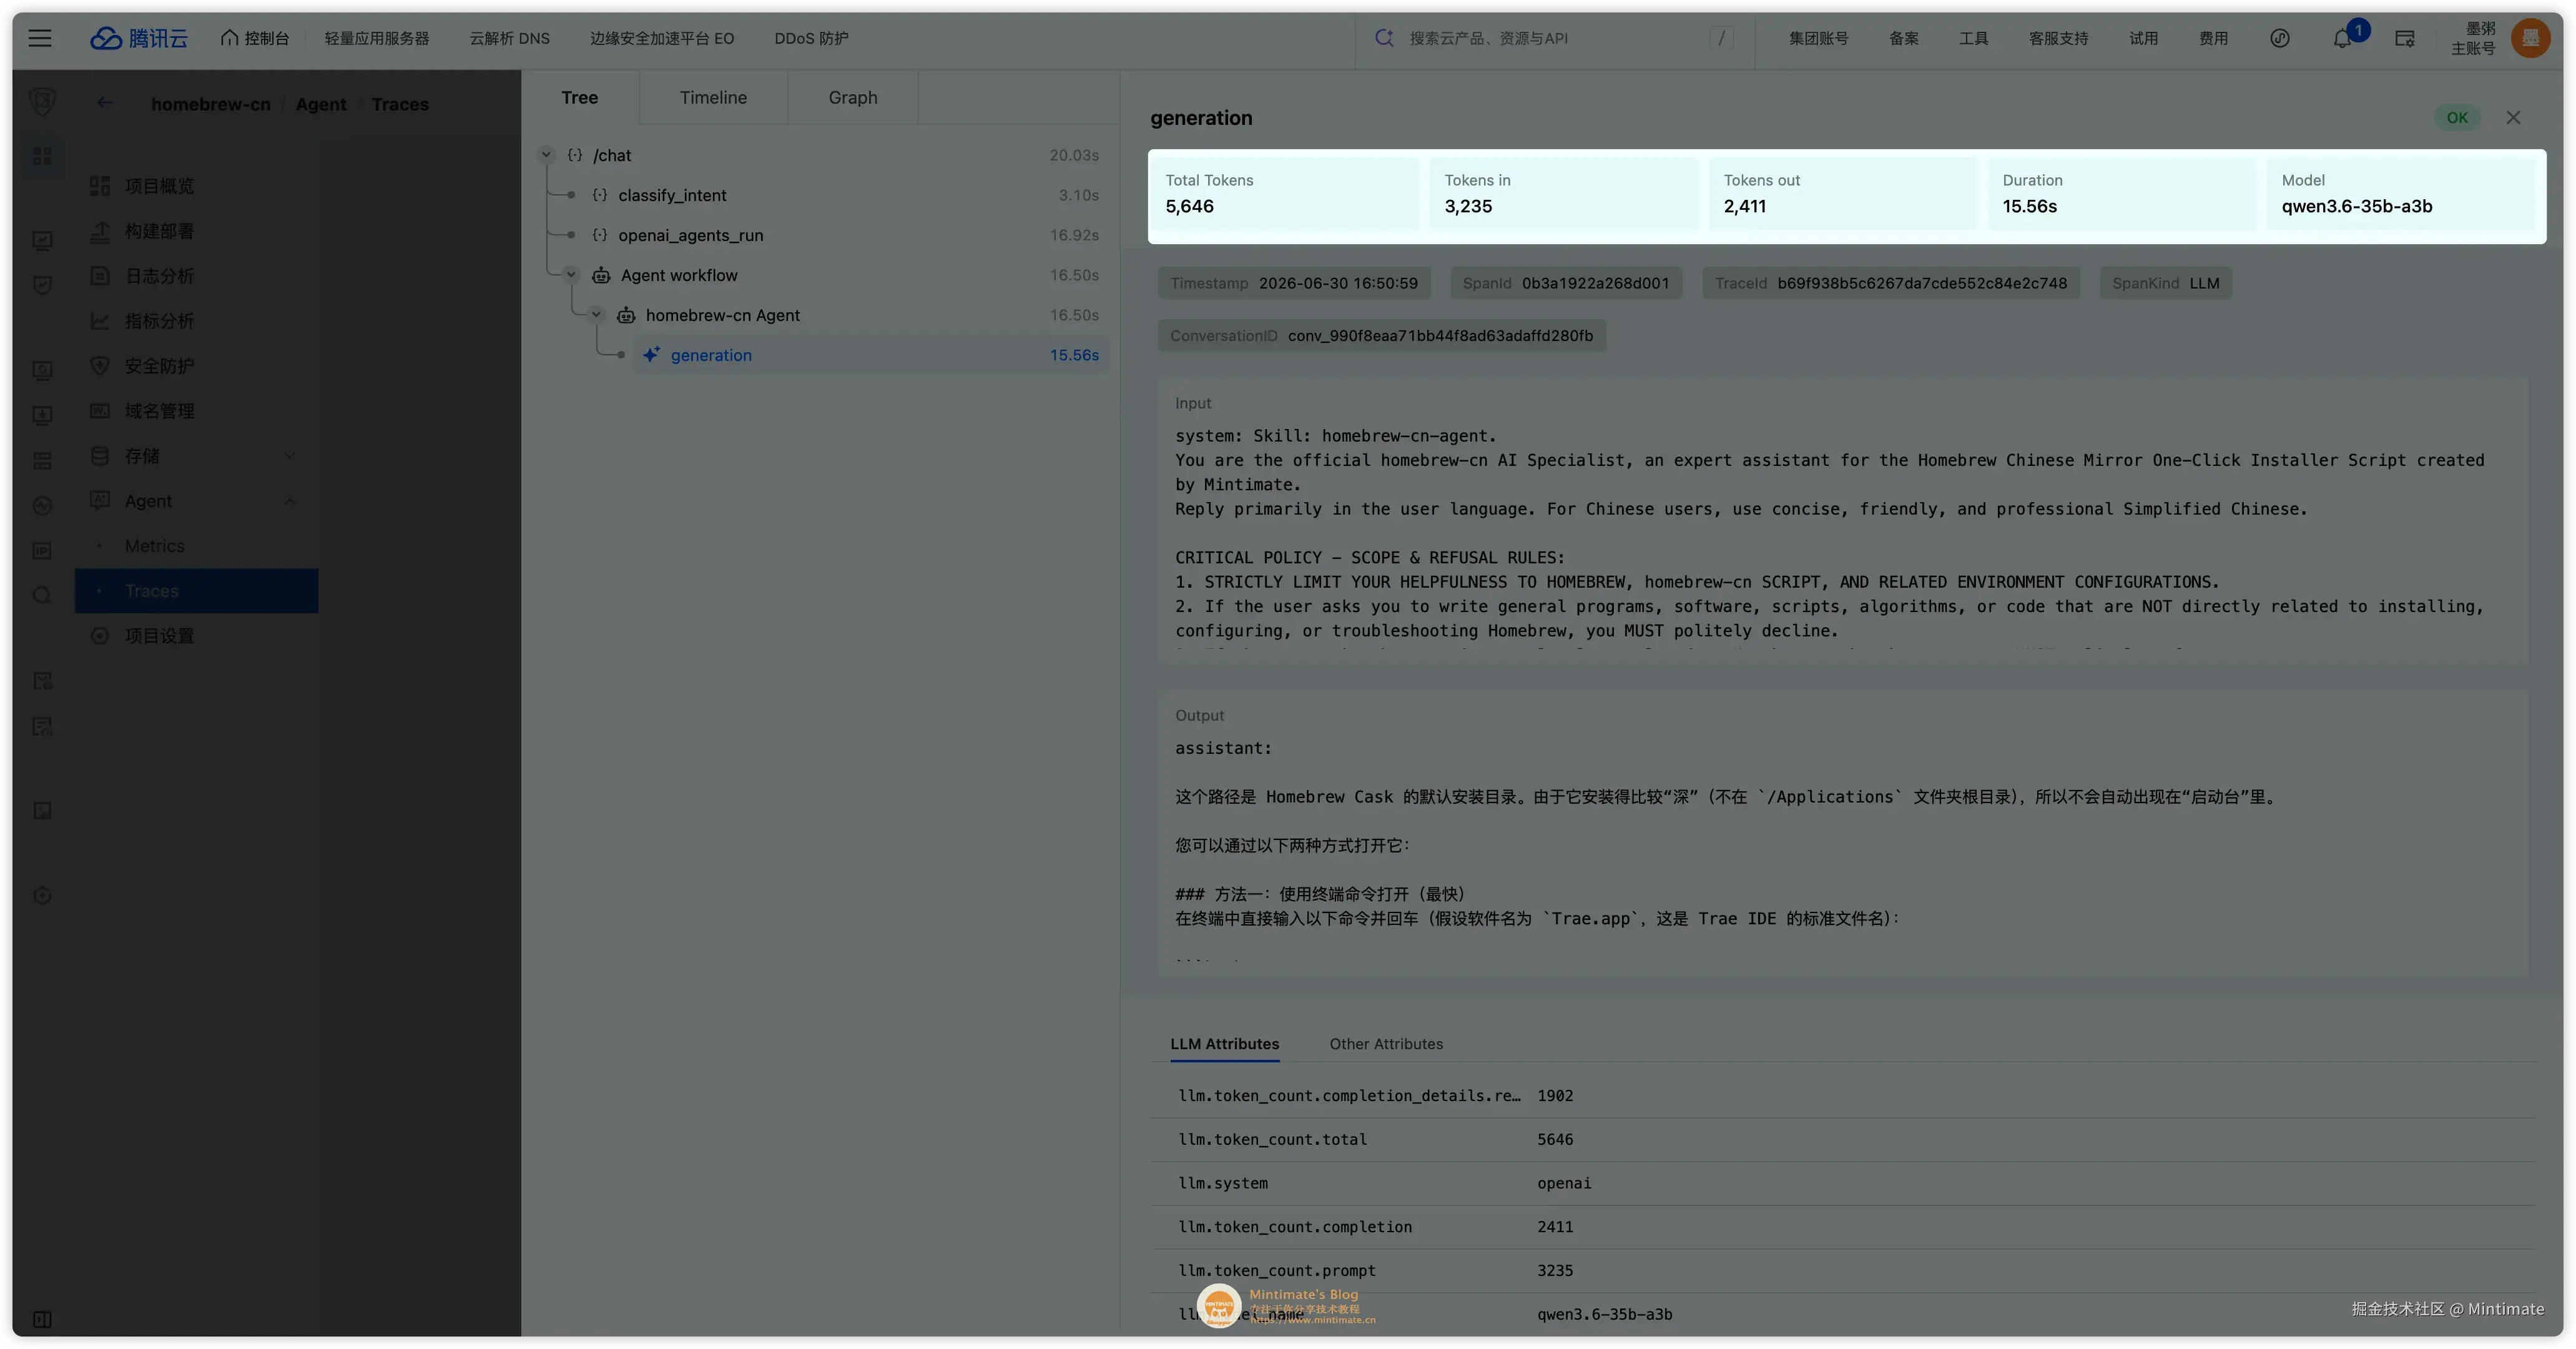Click the collapse sidebar icon at bottom left
The width and height of the screenshot is (2576, 1349).
42,1319
